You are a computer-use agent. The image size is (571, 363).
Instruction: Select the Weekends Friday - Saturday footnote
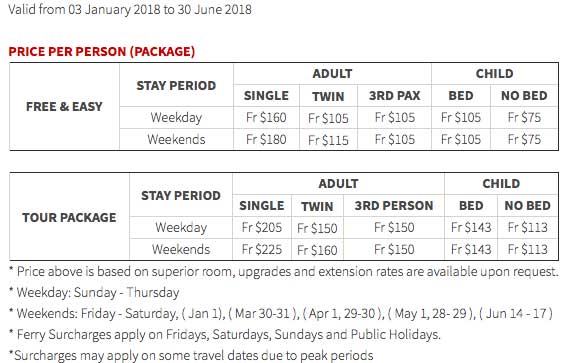pyautogui.click(x=281, y=313)
